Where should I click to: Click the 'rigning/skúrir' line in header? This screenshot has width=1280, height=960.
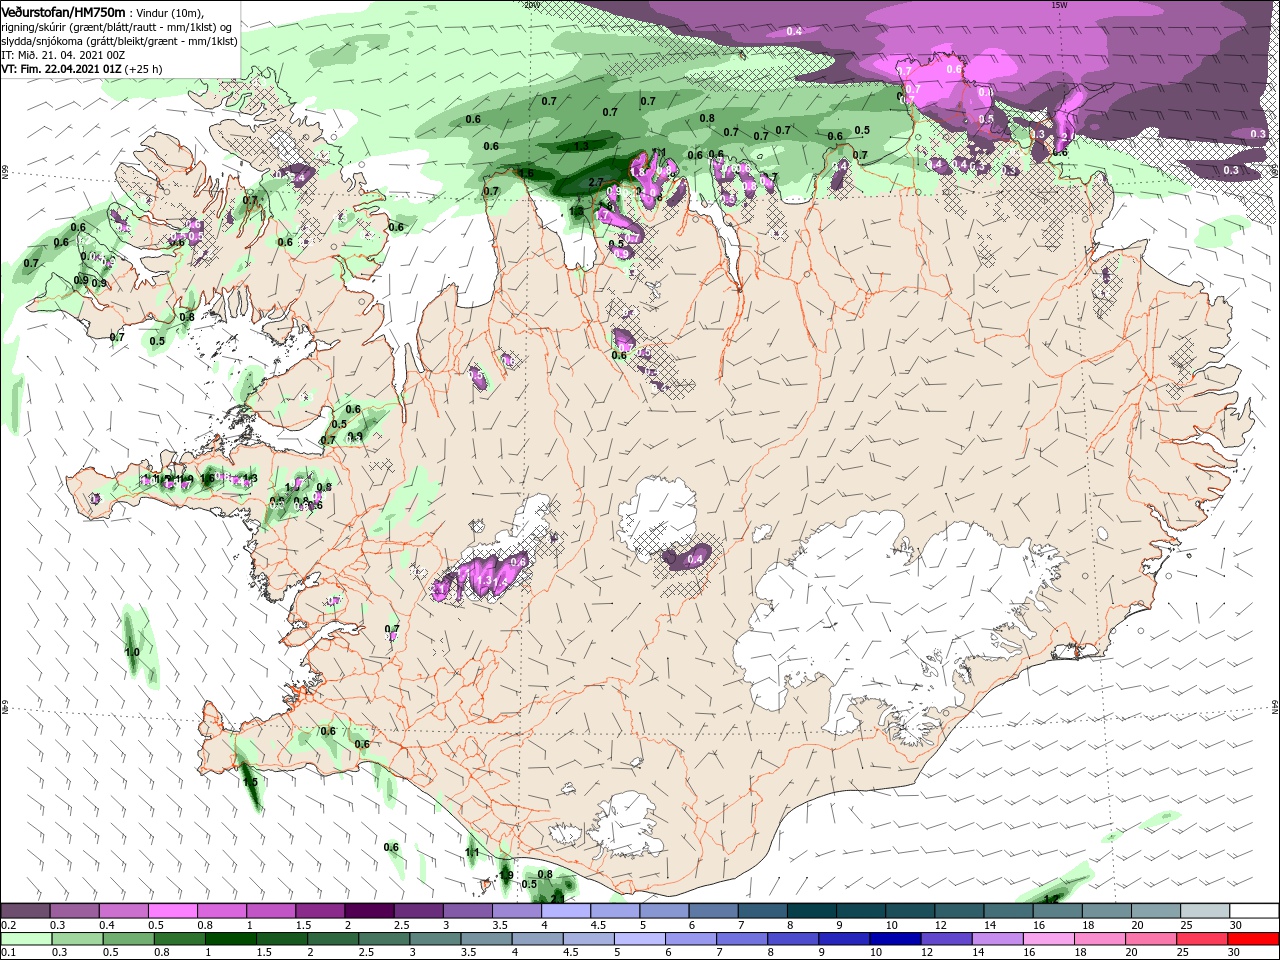pyautogui.click(x=118, y=27)
